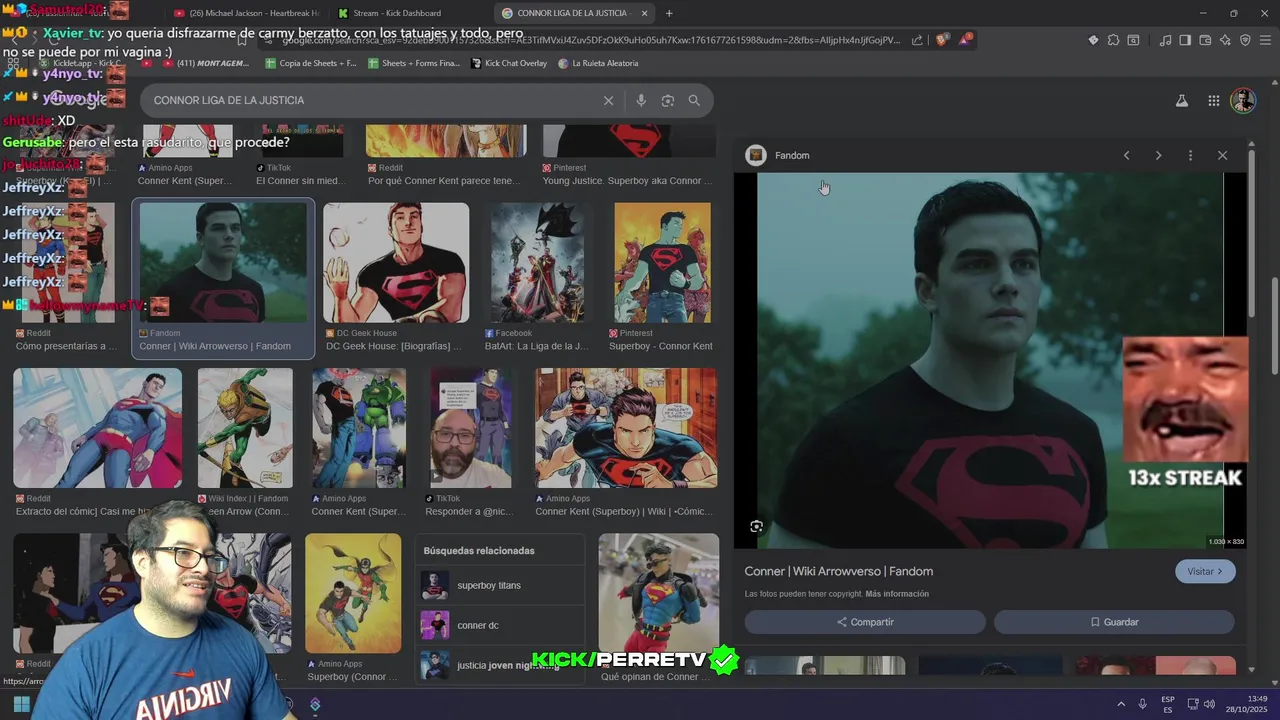The height and width of the screenshot is (720, 1280).
Task: Clear the Google search box text
Action: pyautogui.click(x=608, y=100)
